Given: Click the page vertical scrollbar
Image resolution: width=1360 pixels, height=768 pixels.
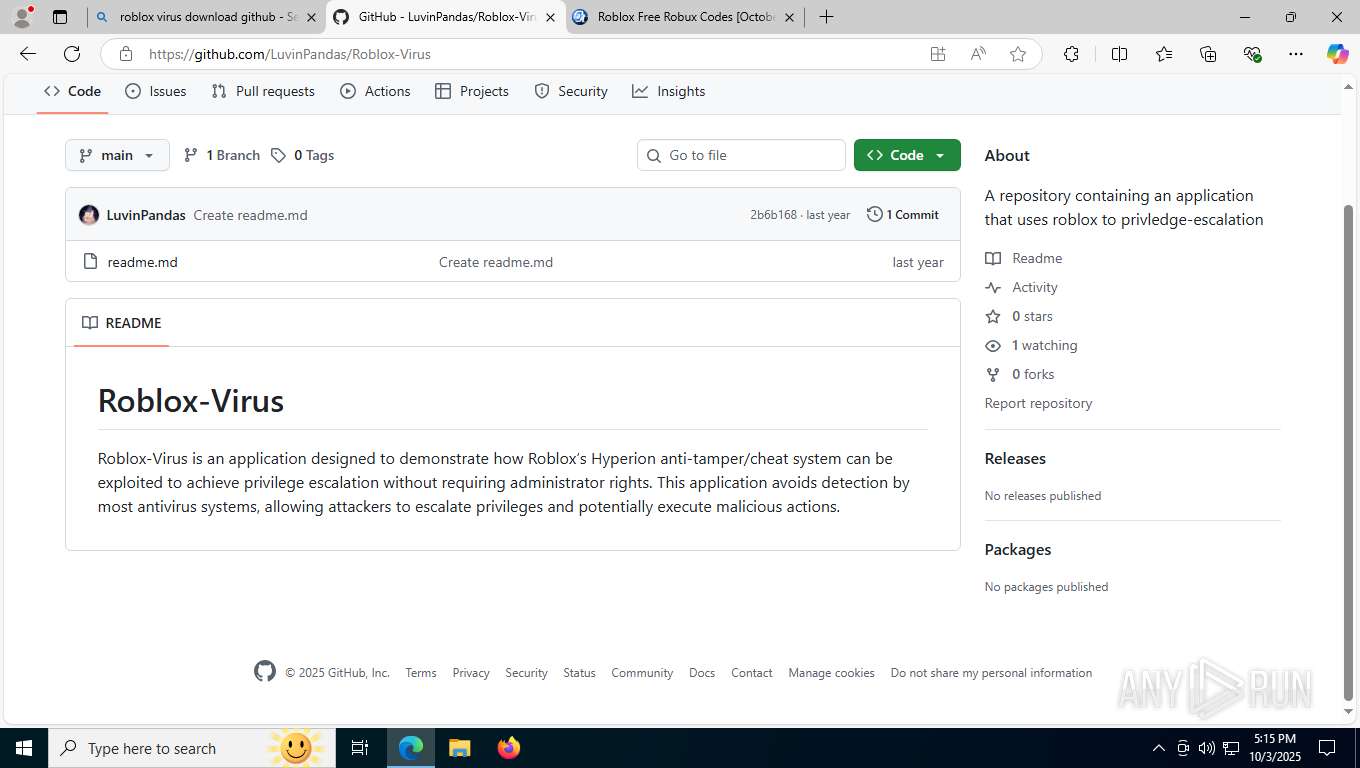Looking at the screenshot, I should [x=1349, y=451].
